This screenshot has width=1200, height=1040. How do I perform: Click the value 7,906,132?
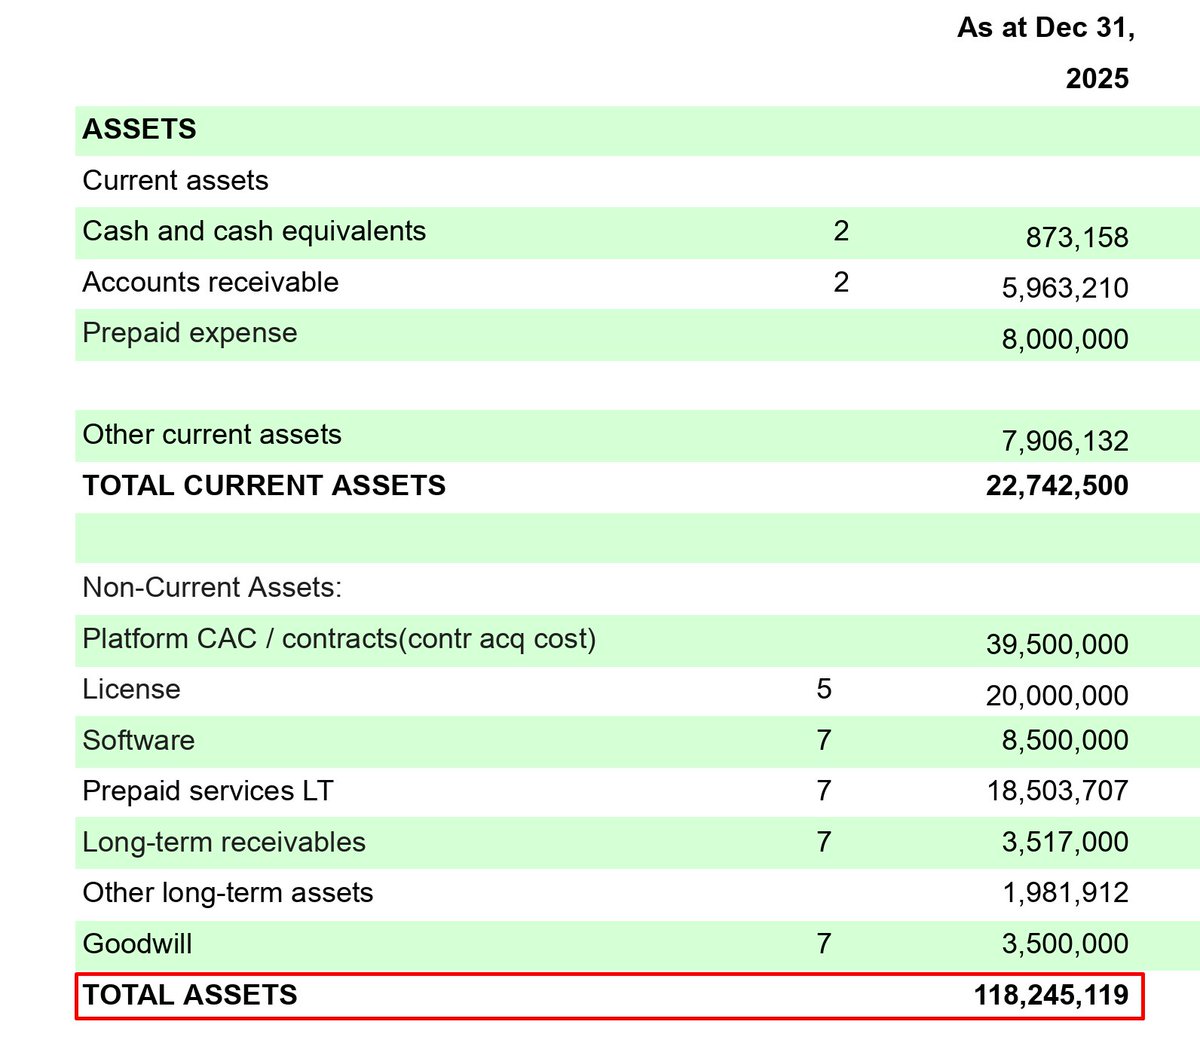(1065, 441)
